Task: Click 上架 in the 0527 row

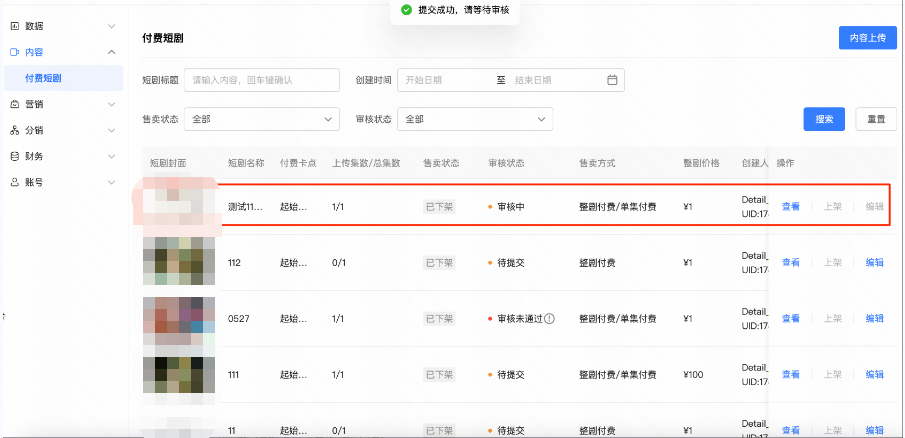Action: coord(832,319)
